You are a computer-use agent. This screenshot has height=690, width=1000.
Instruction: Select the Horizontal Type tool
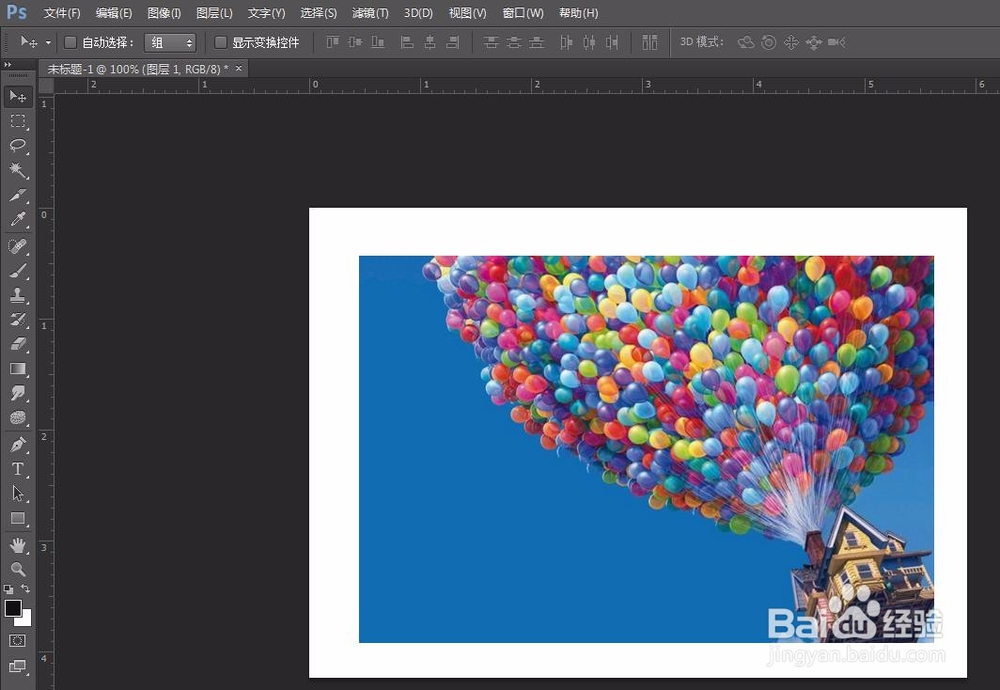[18, 469]
